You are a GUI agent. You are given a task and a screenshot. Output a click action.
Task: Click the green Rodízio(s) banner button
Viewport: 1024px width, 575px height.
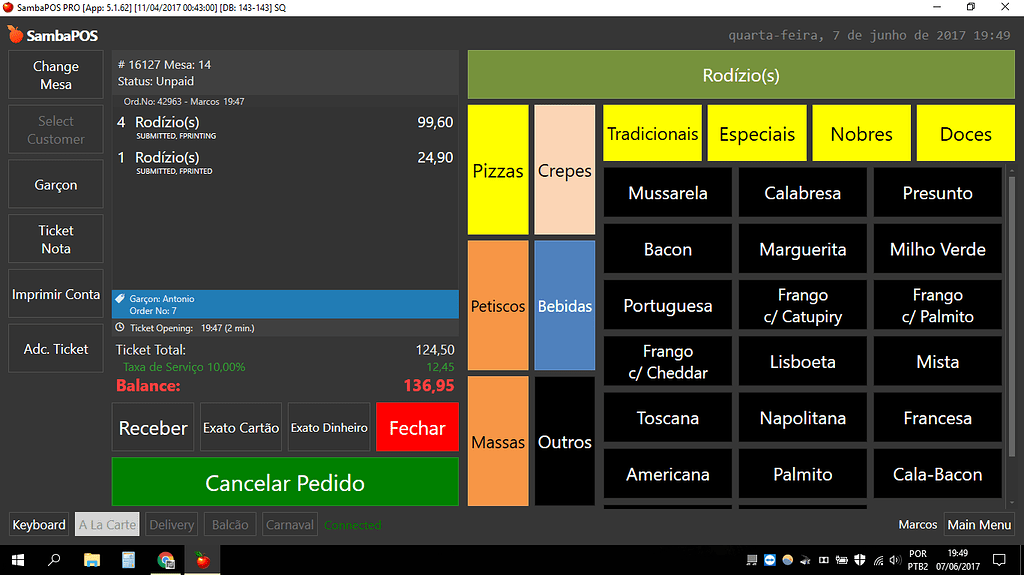tap(741, 75)
